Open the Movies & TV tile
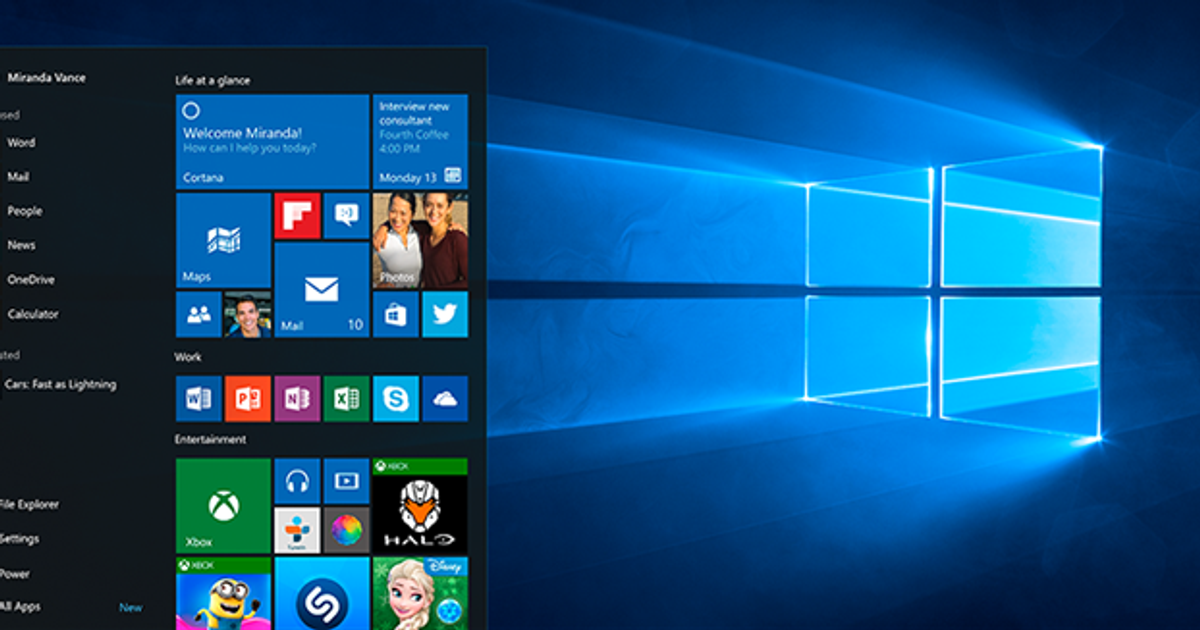Screen dimensions: 1200x630 (346, 481)
